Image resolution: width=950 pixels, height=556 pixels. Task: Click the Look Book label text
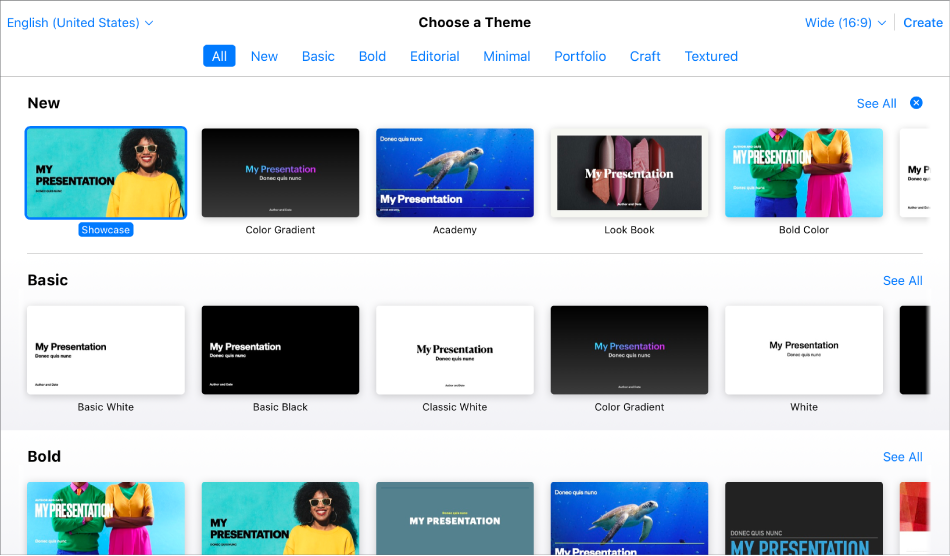click(x=629, y=230)
